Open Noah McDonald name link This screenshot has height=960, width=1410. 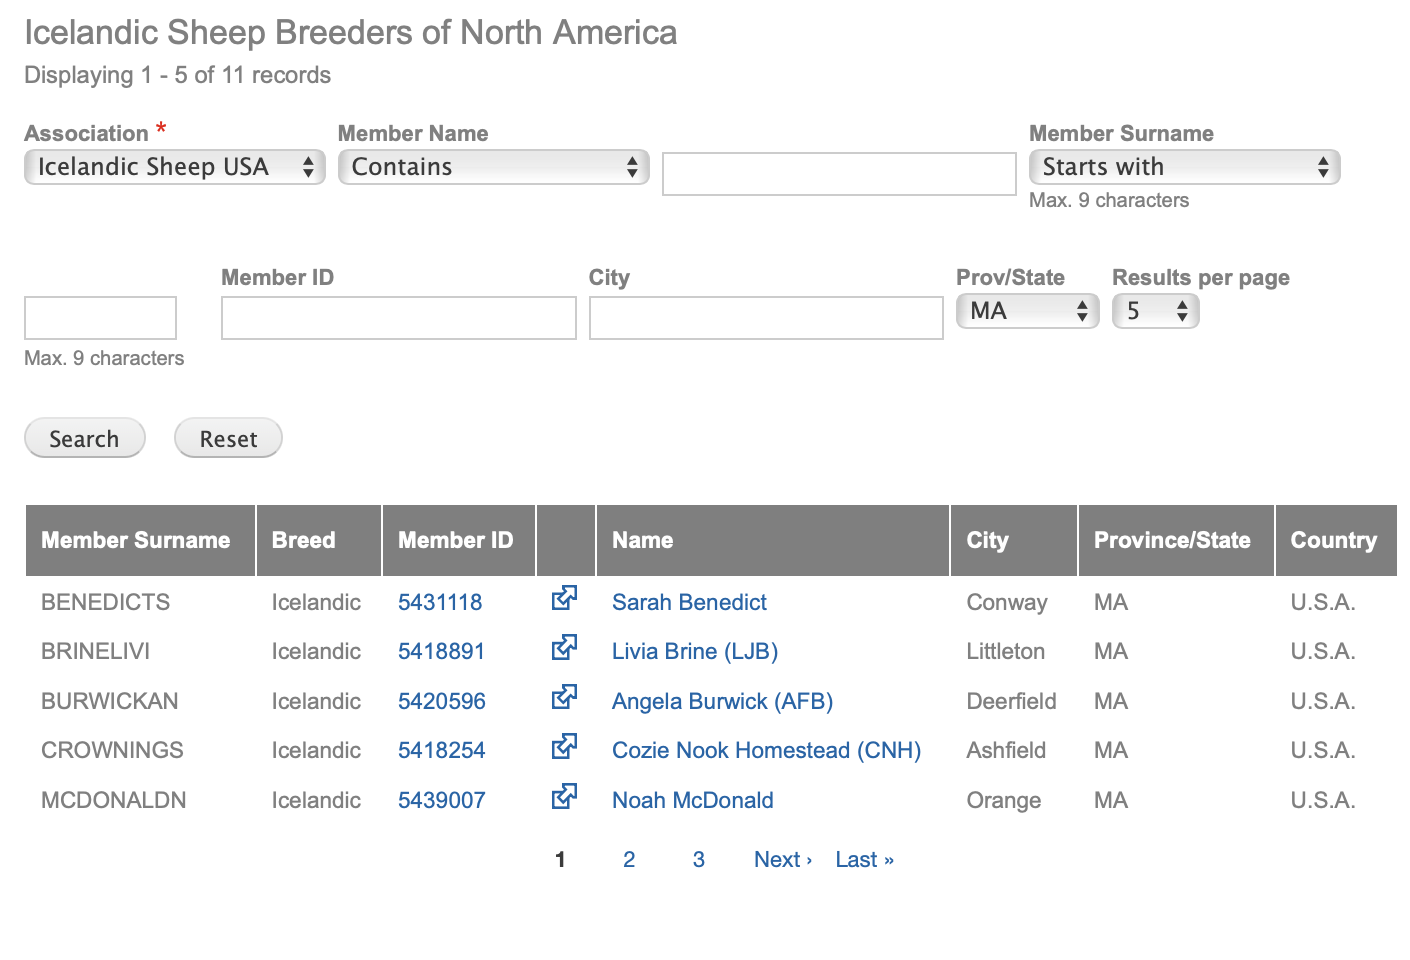click(693, 800)
